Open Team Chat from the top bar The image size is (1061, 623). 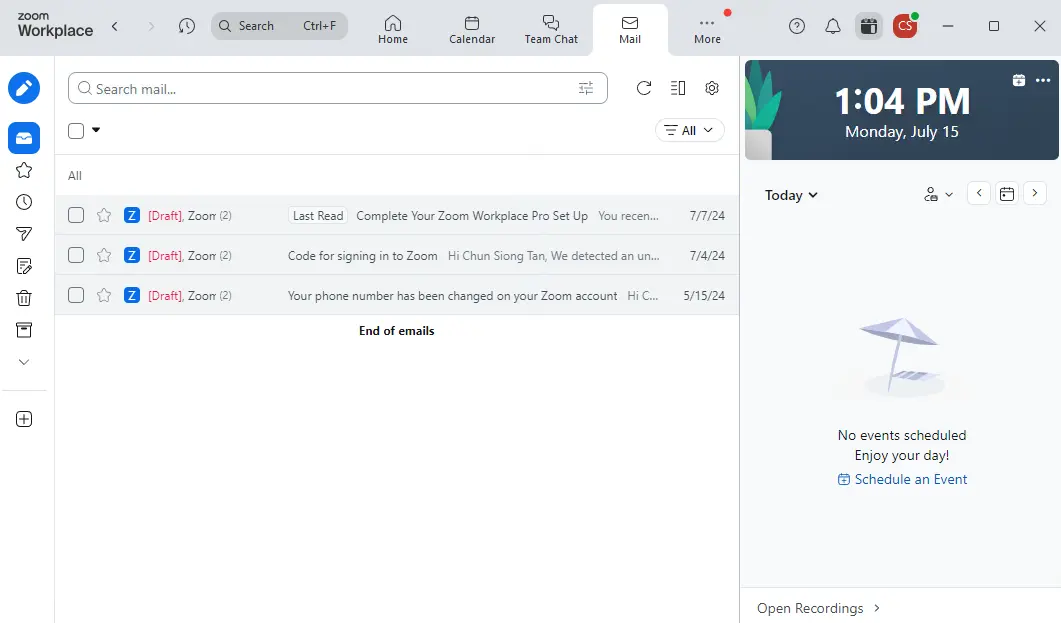pyautogui.click(x=551, y=28)
